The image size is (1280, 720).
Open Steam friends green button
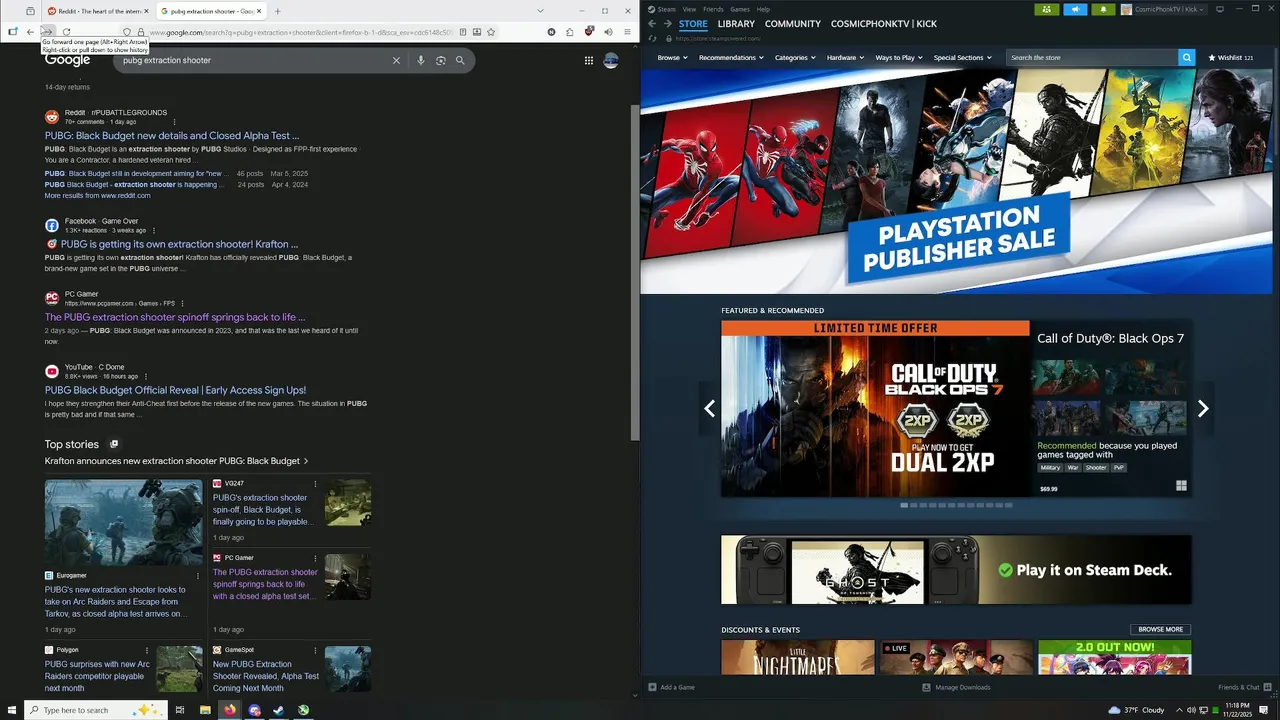point(1047,9)
